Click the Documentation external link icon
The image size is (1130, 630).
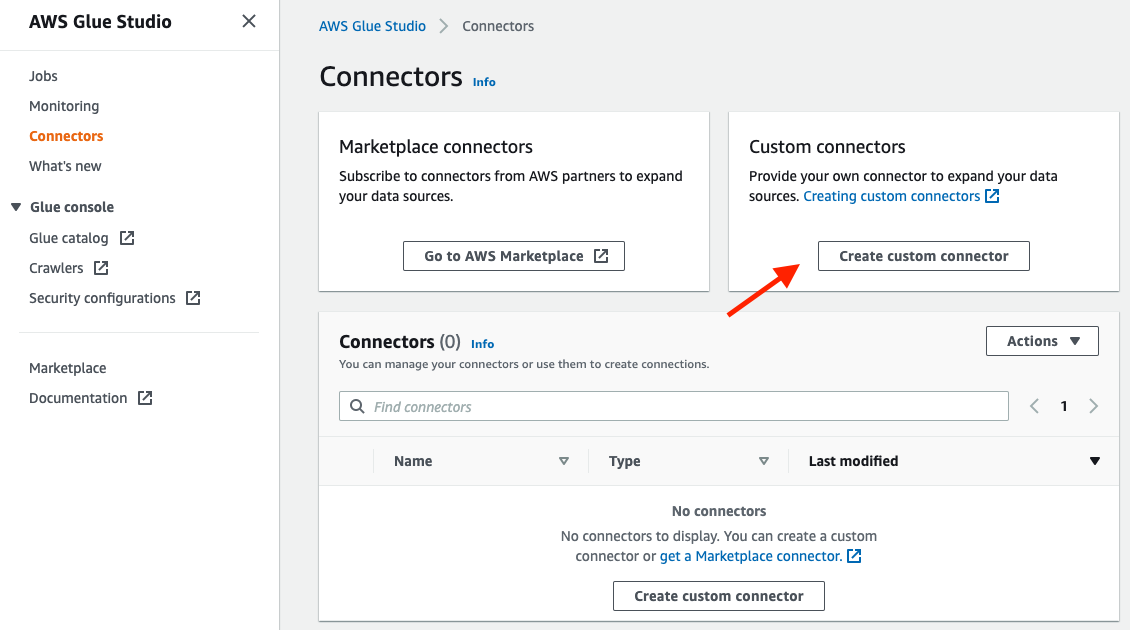144,397
